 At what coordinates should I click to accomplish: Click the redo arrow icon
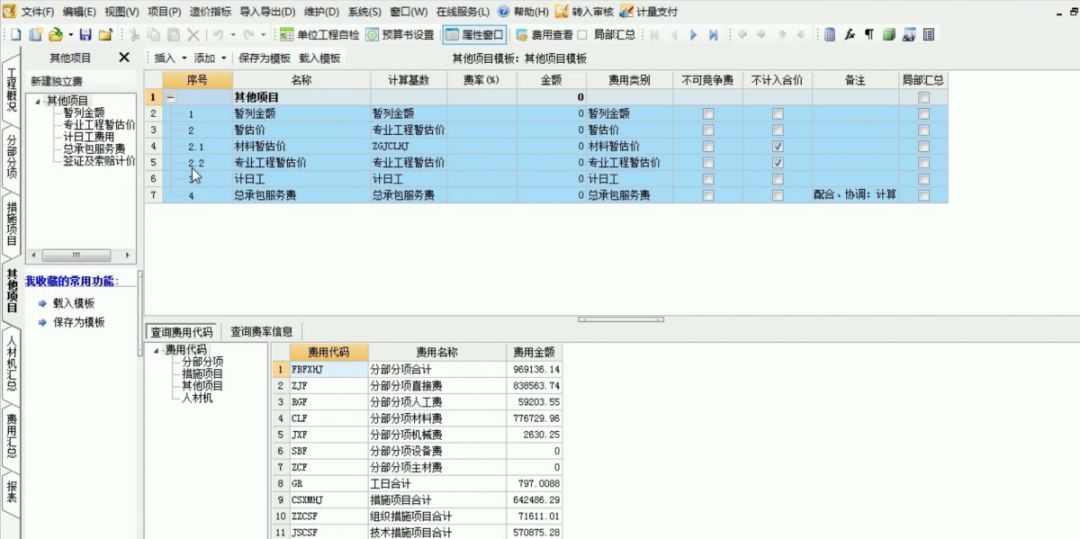248,34
